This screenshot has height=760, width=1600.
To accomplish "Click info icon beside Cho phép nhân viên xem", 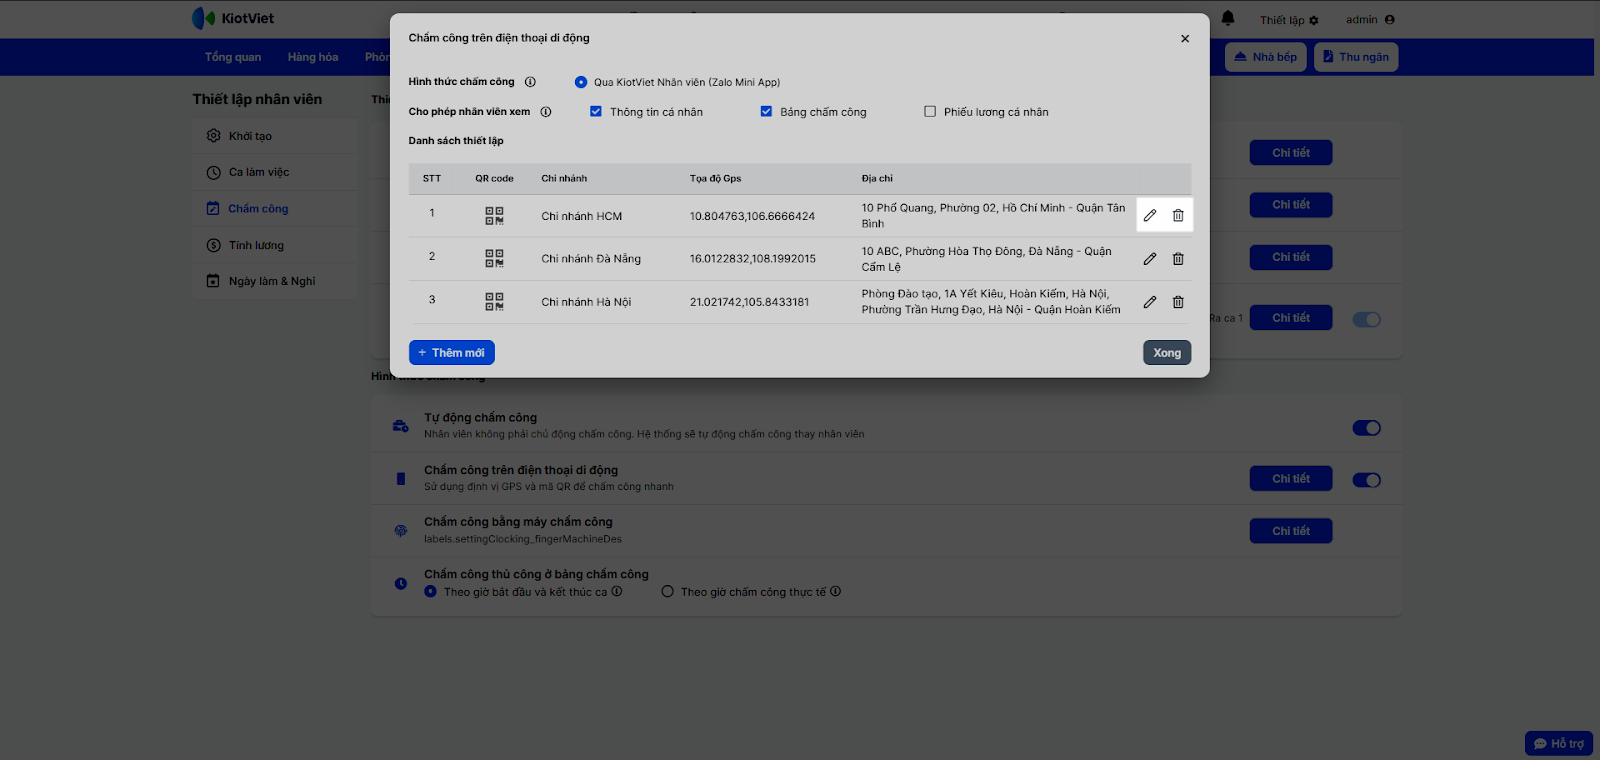I will coord(546,112).
